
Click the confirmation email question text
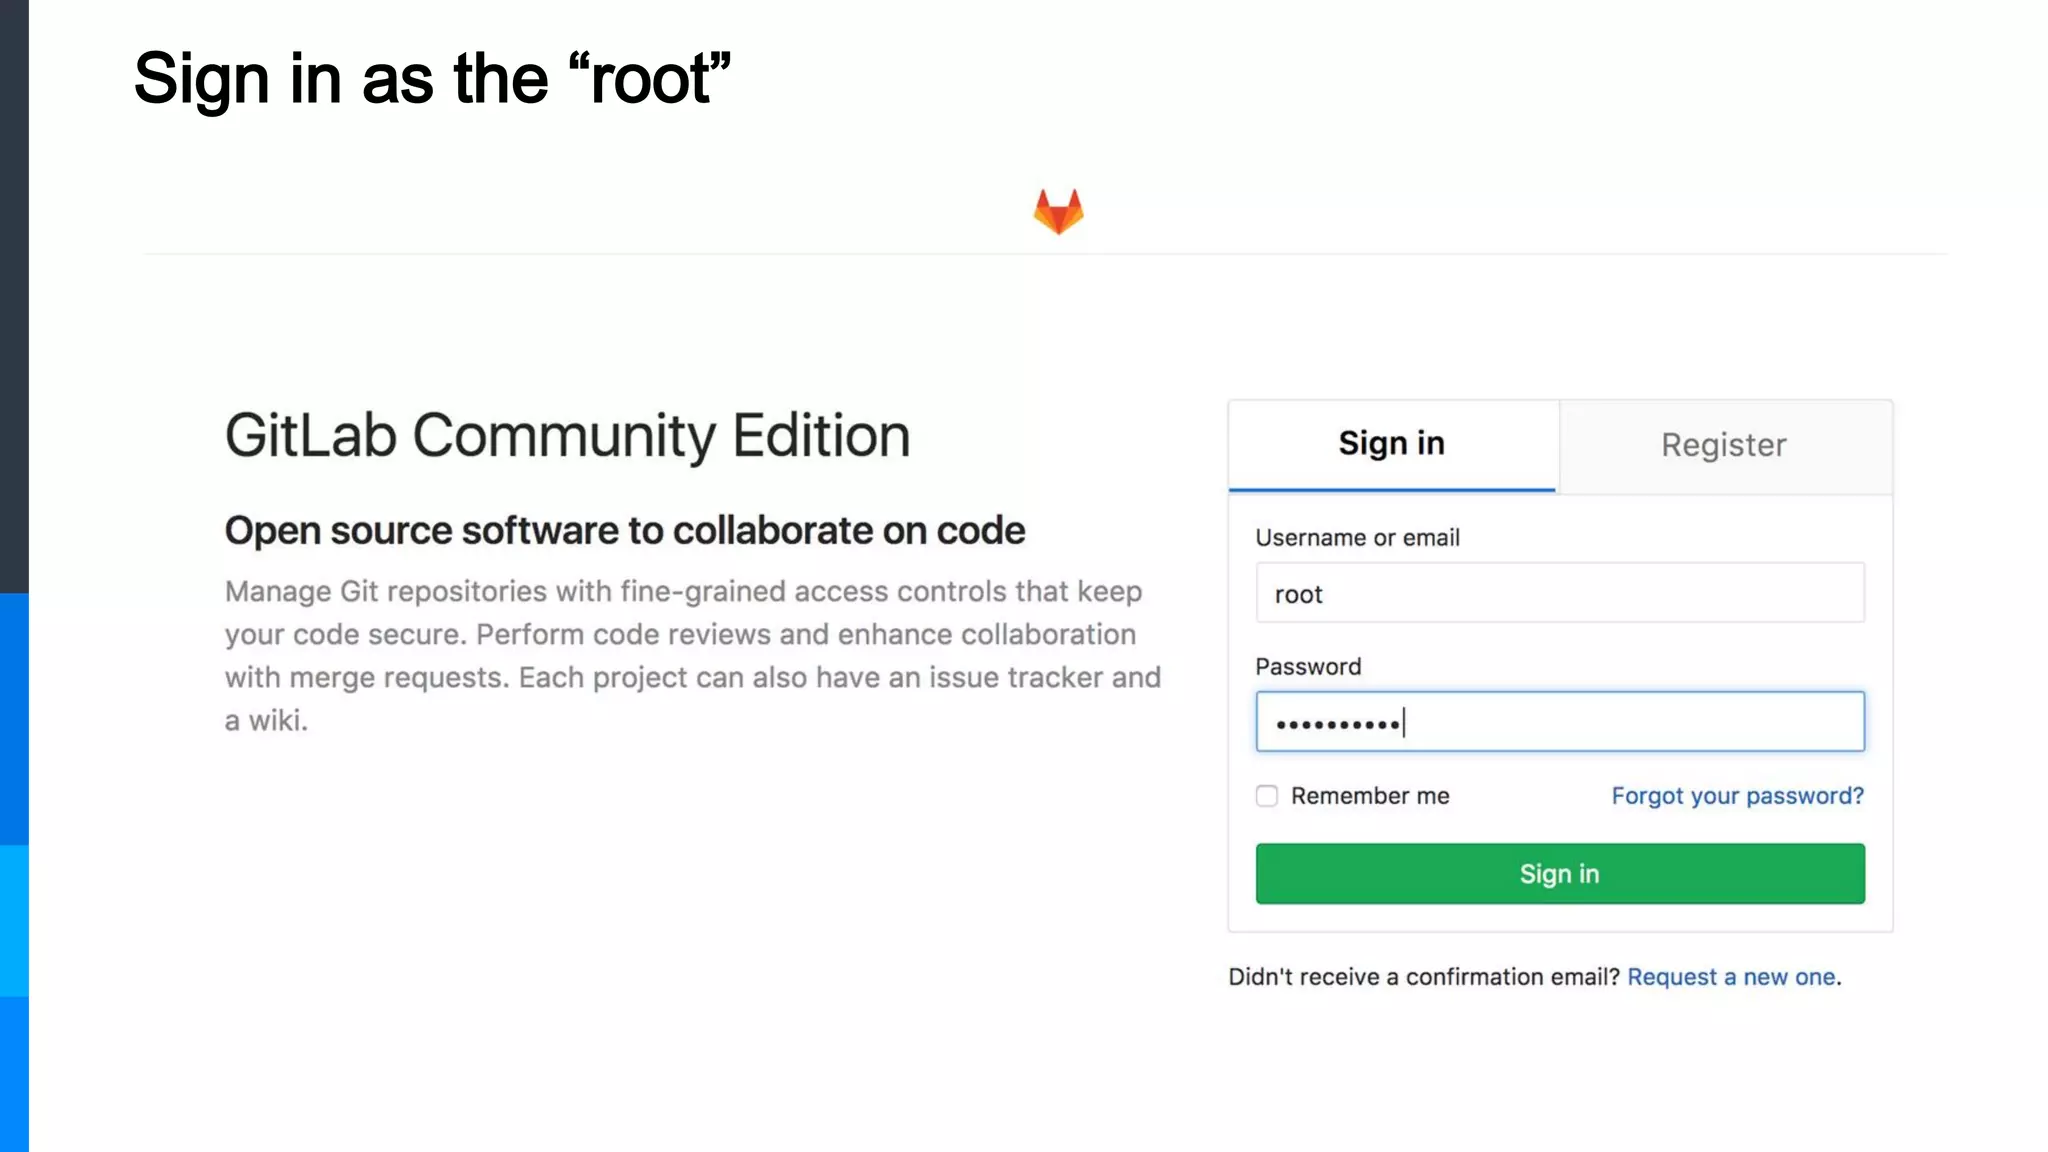[1423, 977]
